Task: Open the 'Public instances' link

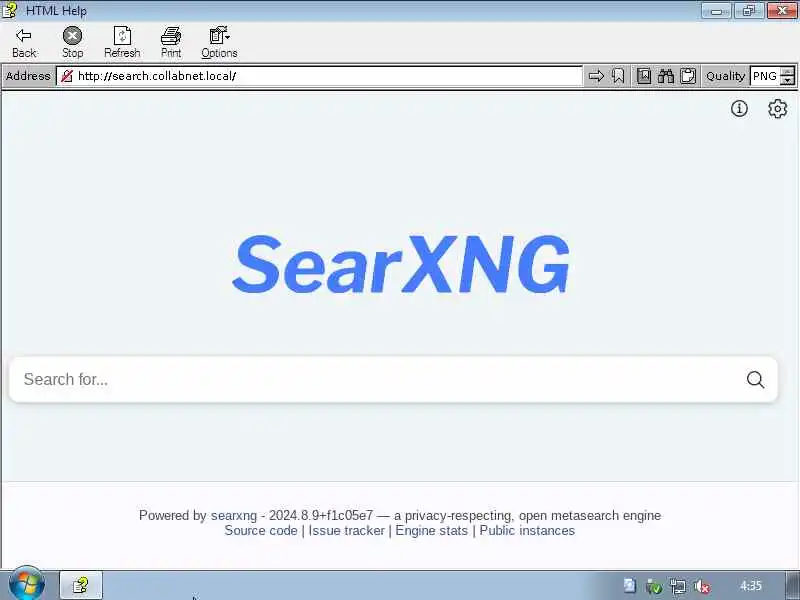Action: (527, 531)
